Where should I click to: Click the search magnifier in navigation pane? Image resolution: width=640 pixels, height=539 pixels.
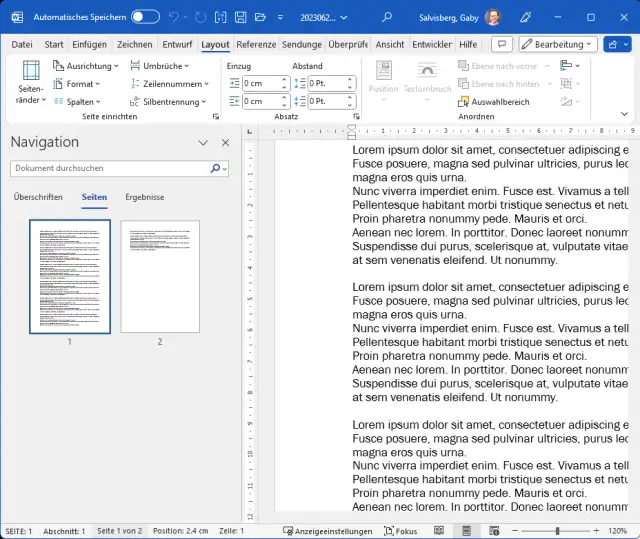tap(215, 169)
